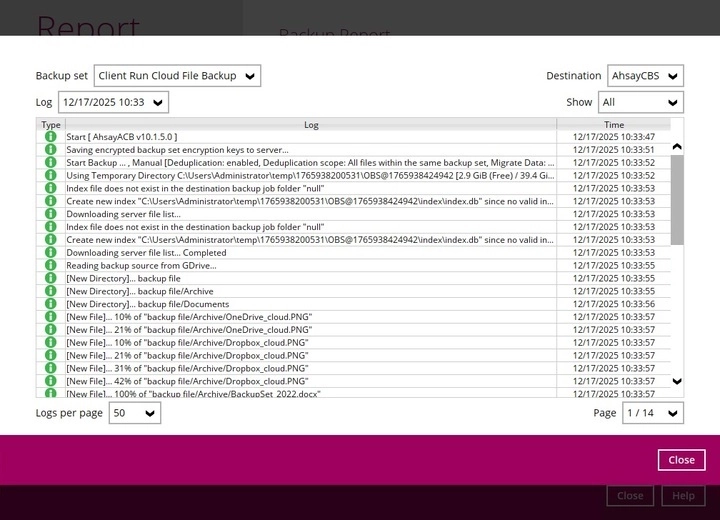Image resolution: width=720 pixels, height=520 pixels.
Task: Select log text '21% of "backup file/Archive/OneDrive_cloud.PNG"'
Action: pos(213,330)
